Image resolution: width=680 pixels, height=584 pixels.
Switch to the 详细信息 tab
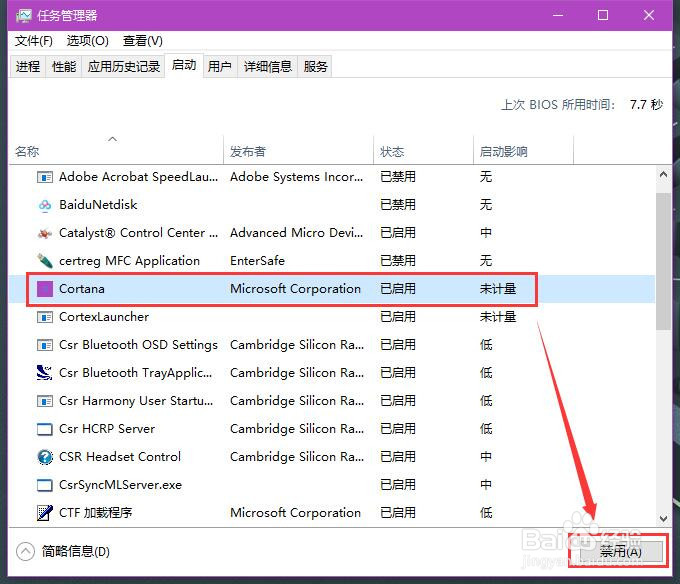(268, 66)
